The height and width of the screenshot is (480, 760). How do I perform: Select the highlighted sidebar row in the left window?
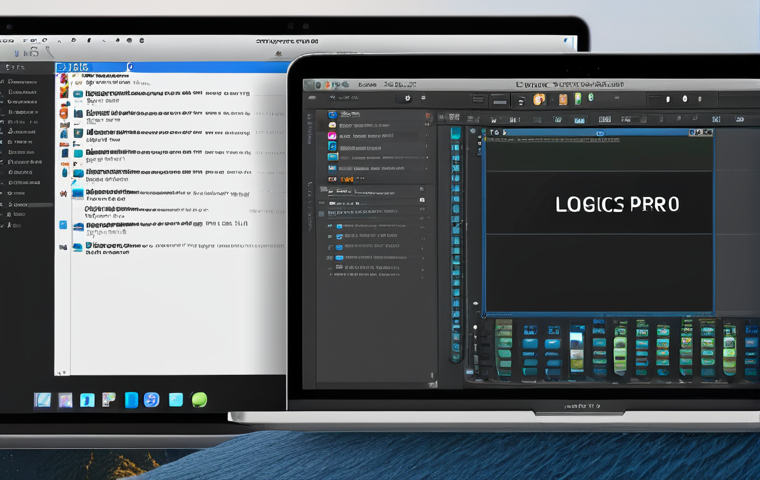pyautogui.click(x=27, y=205)
